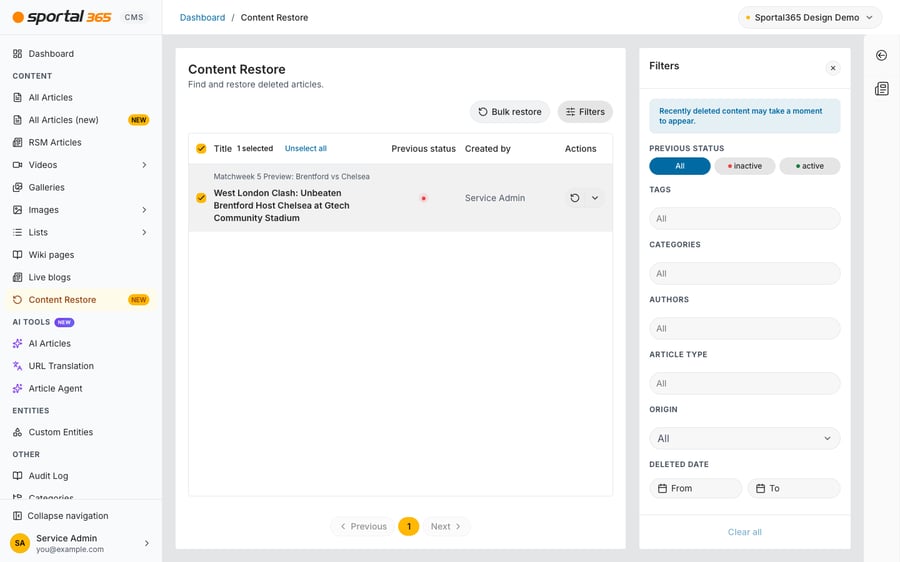The image size is (900, 562).
Task: Pick a Deleted Date To value
Action: (794, 489)
